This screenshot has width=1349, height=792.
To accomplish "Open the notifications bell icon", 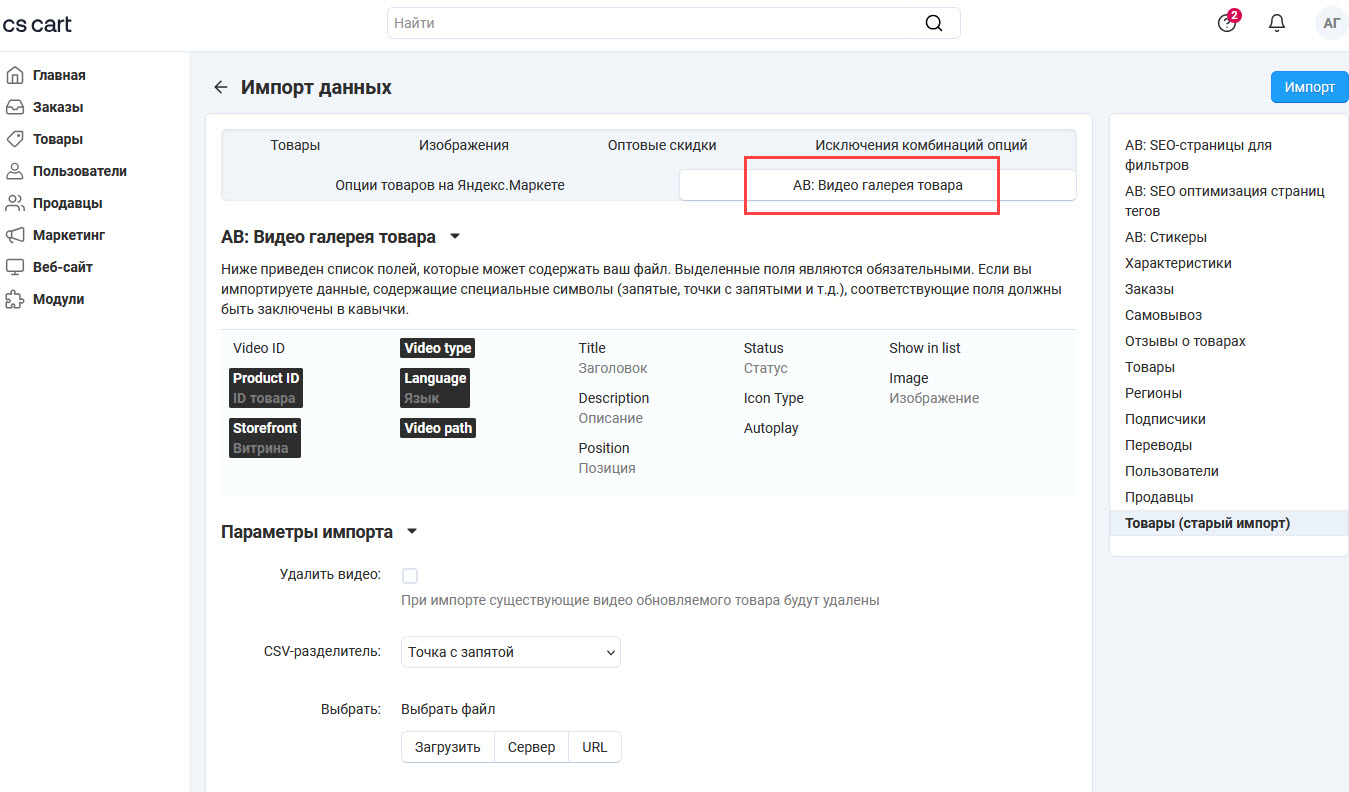I will point(1277,23).
